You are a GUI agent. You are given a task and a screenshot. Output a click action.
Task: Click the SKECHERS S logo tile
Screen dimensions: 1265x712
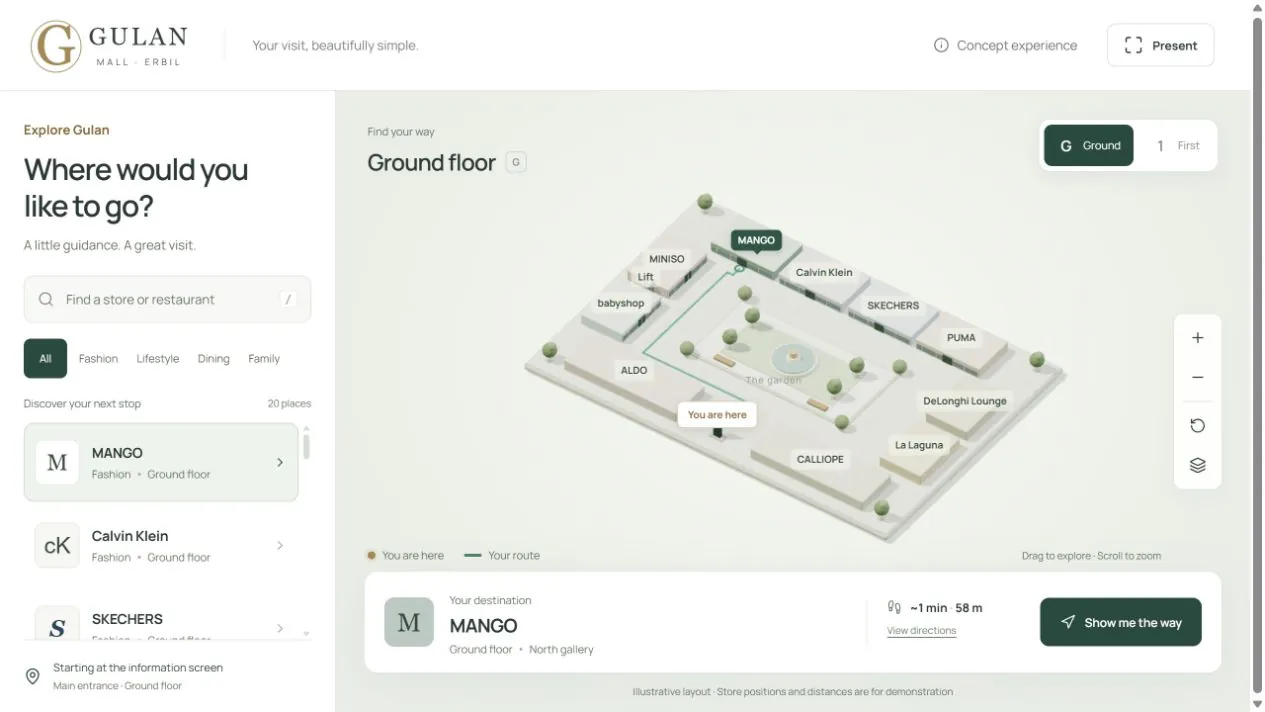point(57,625)
